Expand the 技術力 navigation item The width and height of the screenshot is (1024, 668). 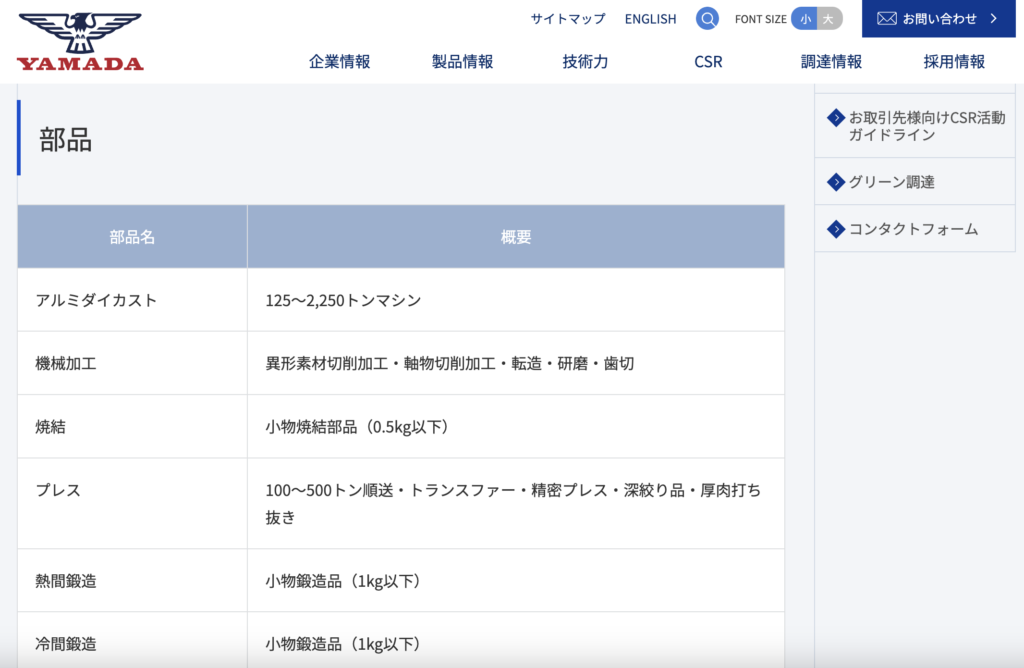pyautogui.click(x=585, y=62)
